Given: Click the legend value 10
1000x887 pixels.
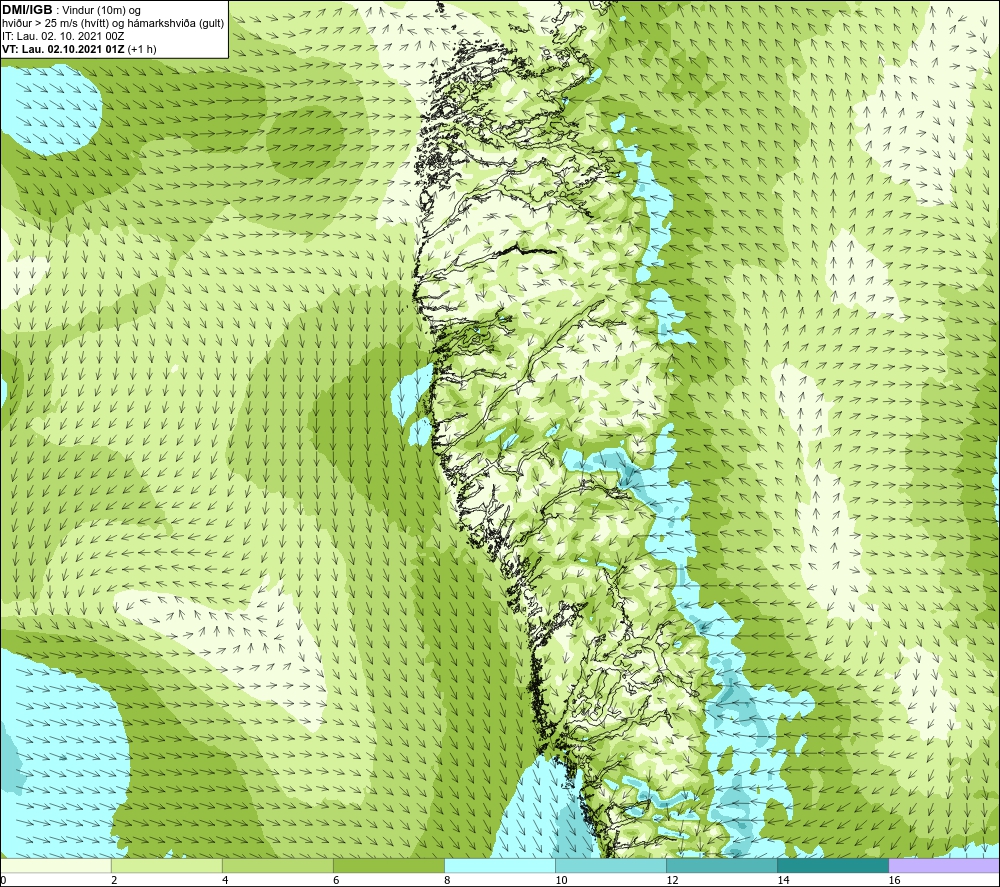Looking at the screenshot, I should click(561, 881).
